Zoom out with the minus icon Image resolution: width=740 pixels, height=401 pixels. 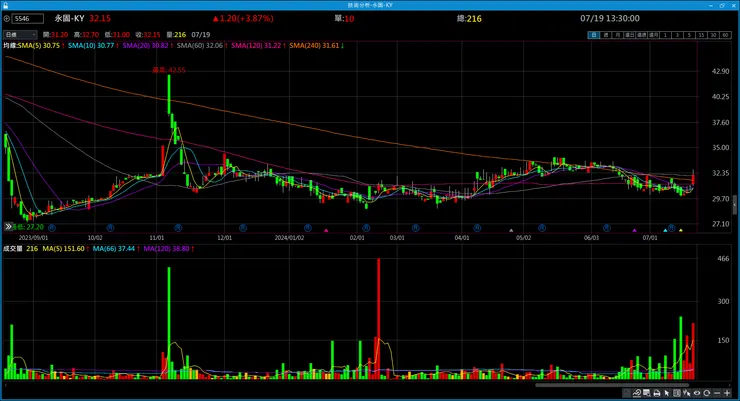pyautogui.click(x=717, y=393)
